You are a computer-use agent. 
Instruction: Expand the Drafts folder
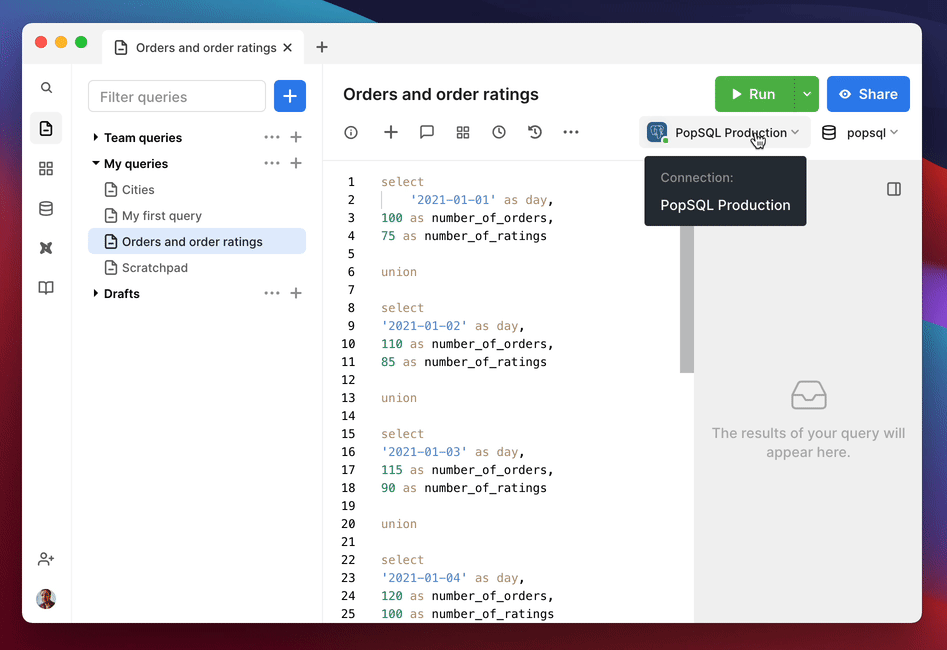tap(95, 293)
